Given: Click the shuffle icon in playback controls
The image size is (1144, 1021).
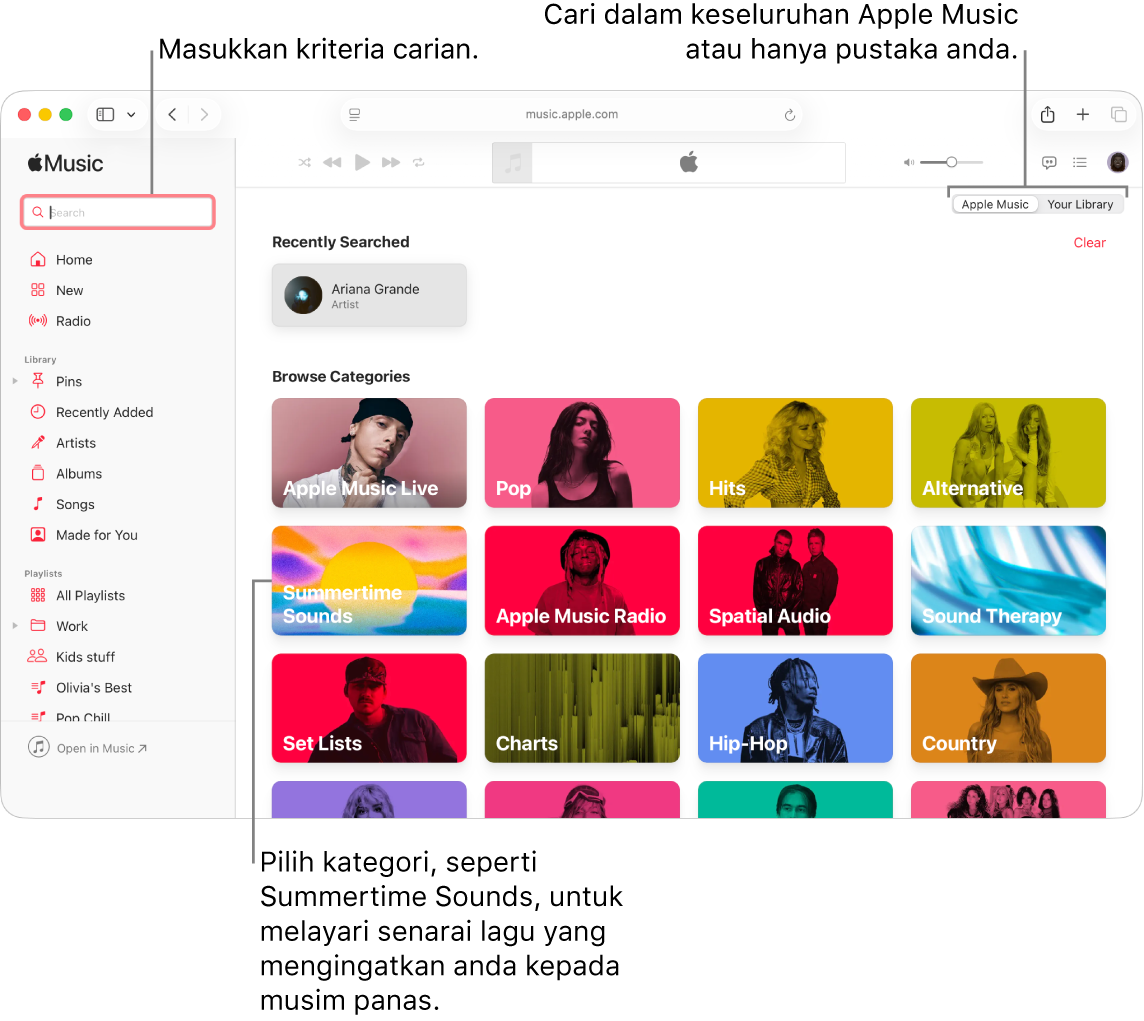Looking at the screenshot, I should point(304,162).
